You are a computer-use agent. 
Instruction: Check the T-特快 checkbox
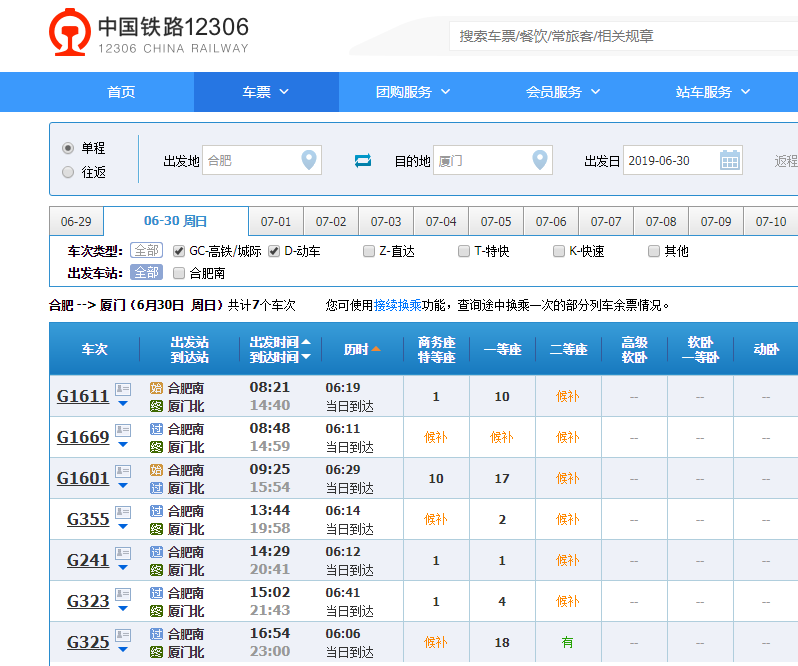[464, 251]
